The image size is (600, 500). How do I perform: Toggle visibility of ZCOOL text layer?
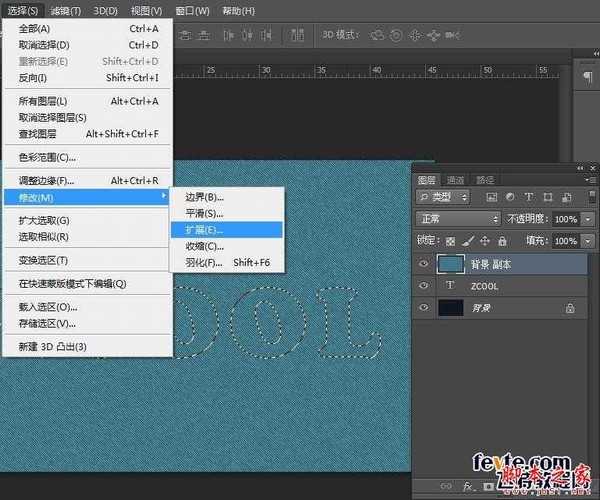click(424, 287)
